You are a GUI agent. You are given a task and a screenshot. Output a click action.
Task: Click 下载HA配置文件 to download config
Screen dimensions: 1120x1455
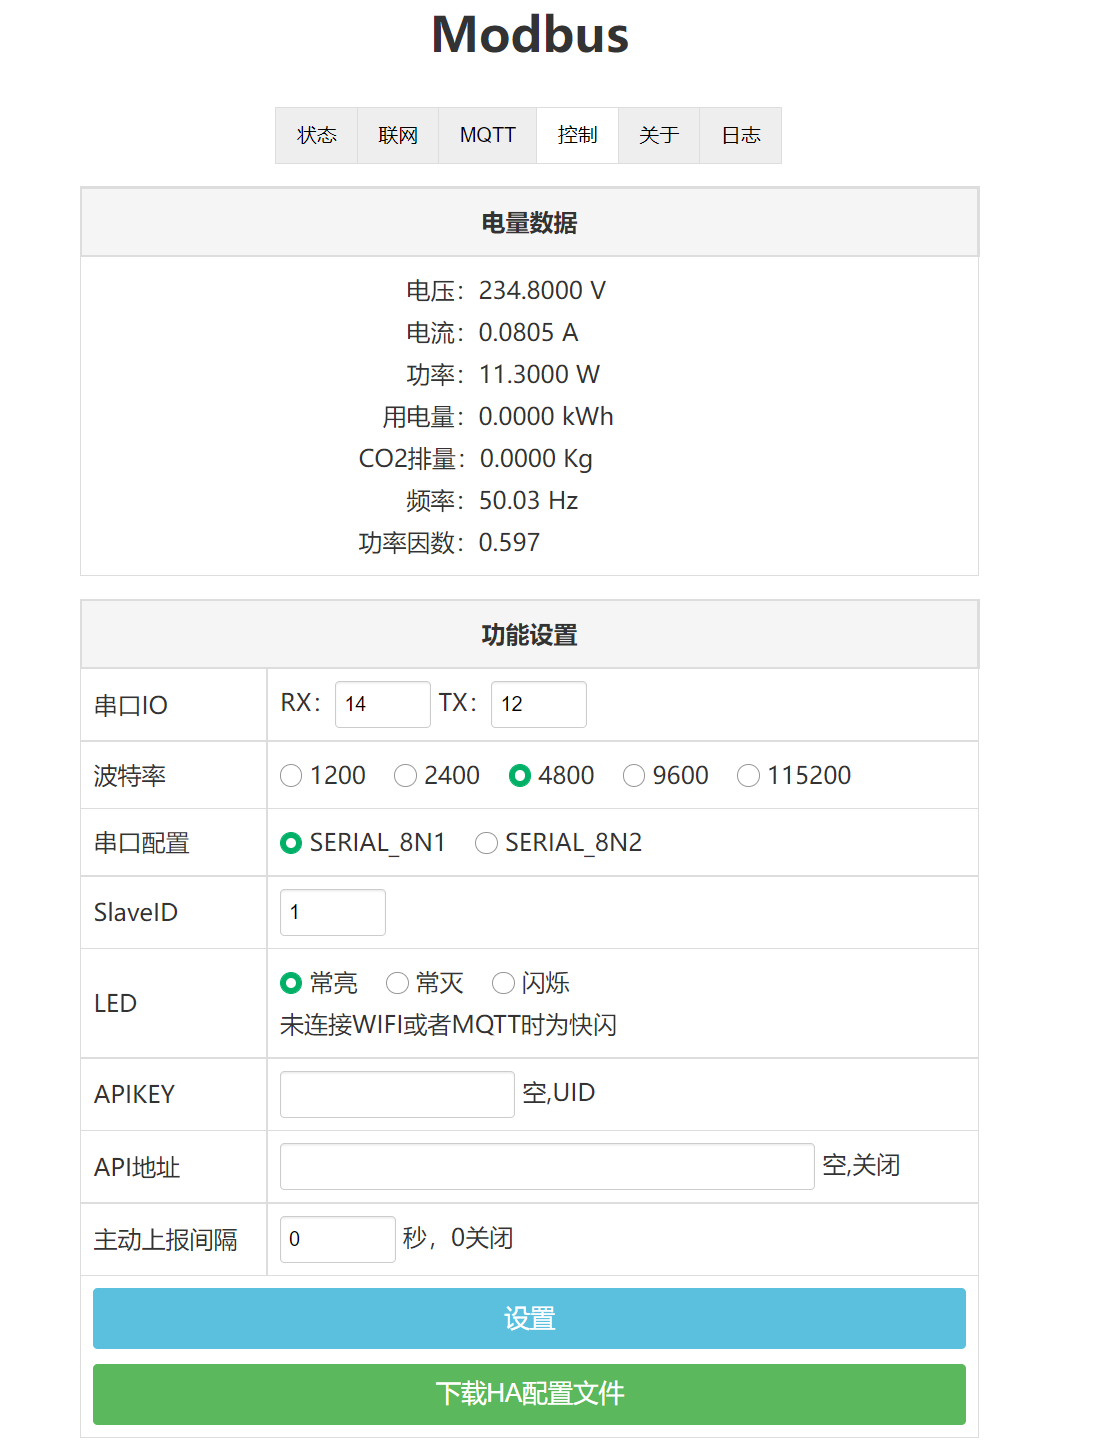[529, 1394]
